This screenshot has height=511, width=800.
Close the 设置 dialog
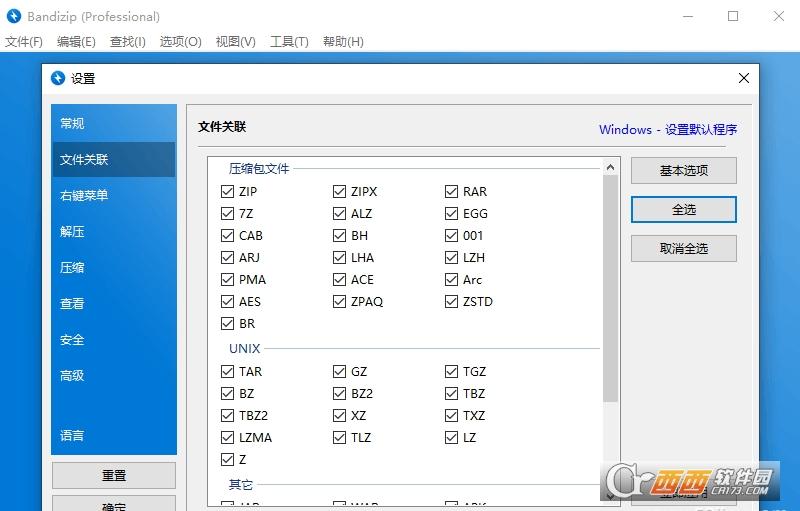744,78
